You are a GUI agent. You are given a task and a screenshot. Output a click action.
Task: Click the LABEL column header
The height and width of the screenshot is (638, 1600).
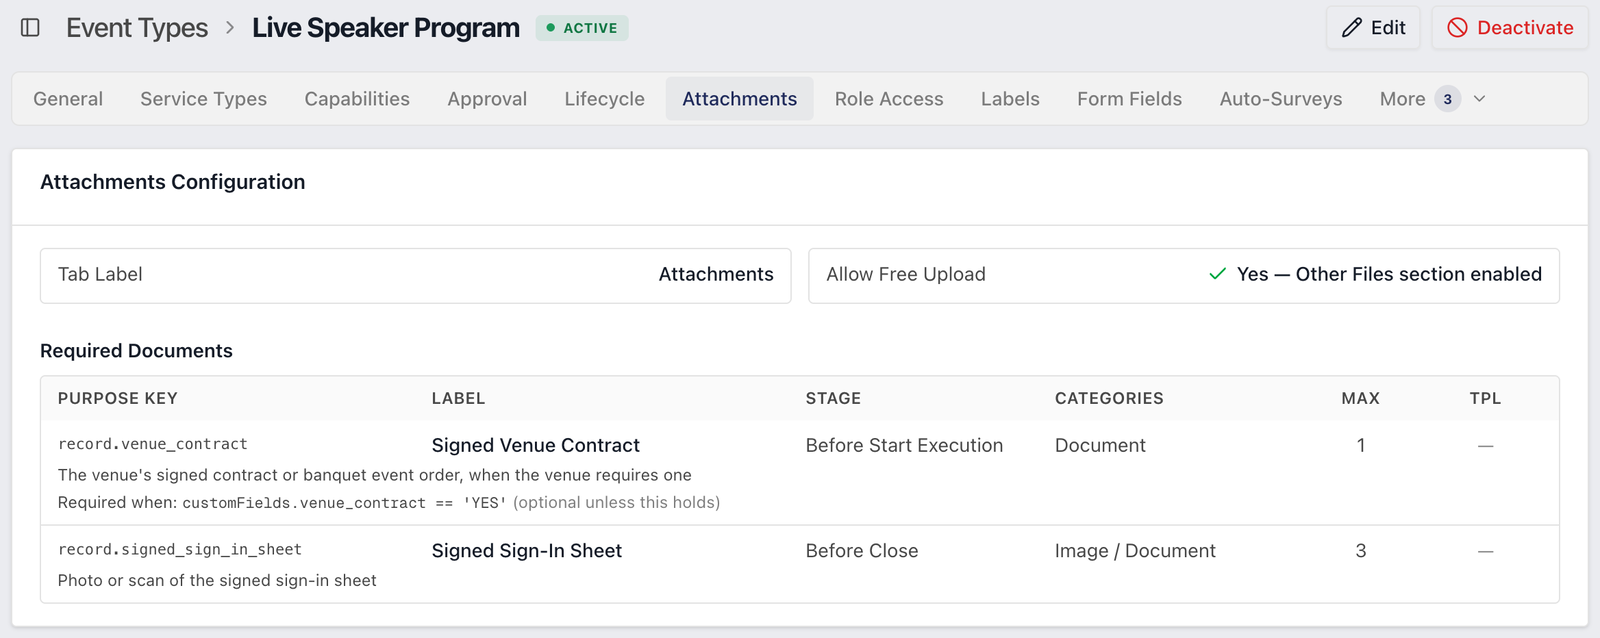pyautogui.click(x=458, y=398)
